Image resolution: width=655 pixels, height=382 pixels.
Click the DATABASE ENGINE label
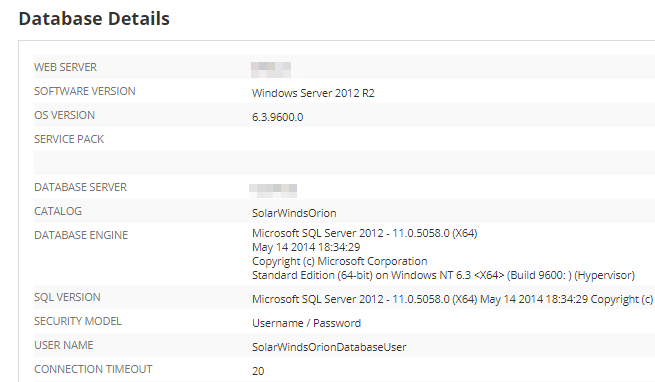(81, 235)
